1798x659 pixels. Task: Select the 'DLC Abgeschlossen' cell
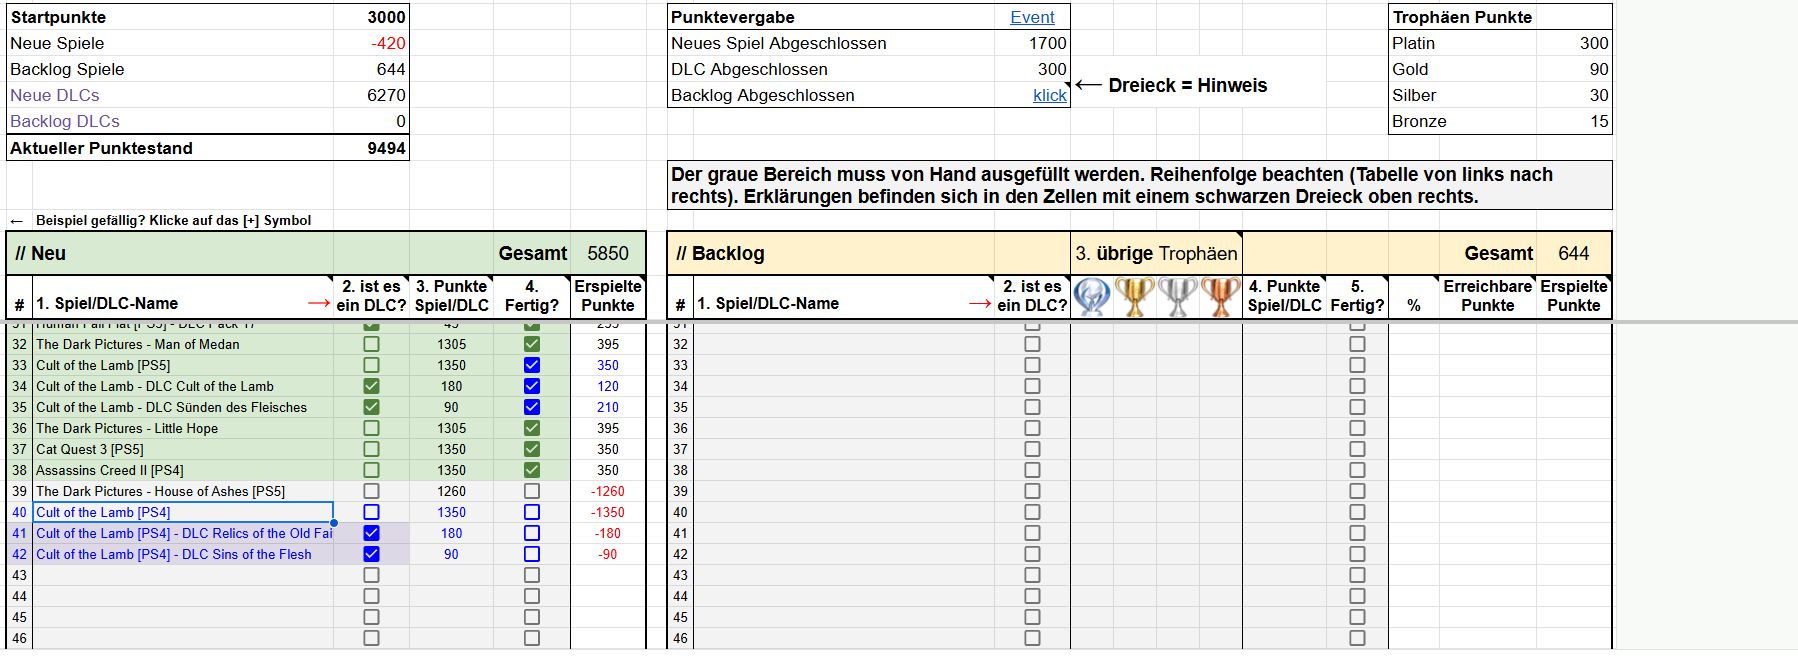[831, 69]
